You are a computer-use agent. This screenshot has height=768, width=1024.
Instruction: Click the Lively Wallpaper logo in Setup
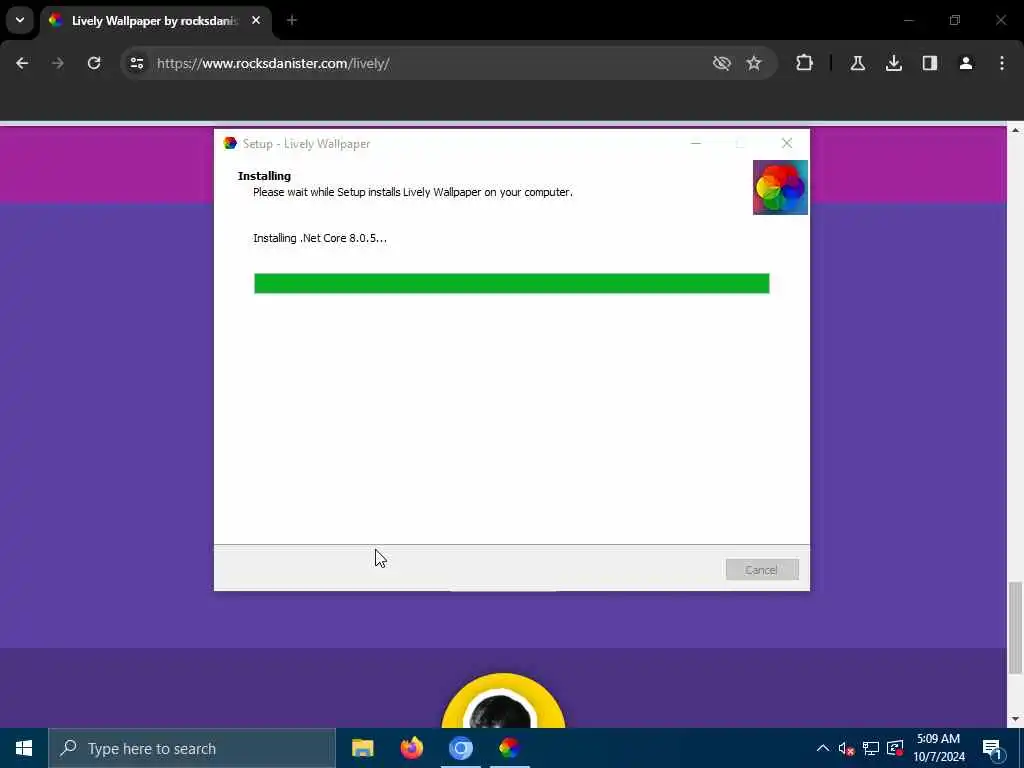[x=780, y=187]
